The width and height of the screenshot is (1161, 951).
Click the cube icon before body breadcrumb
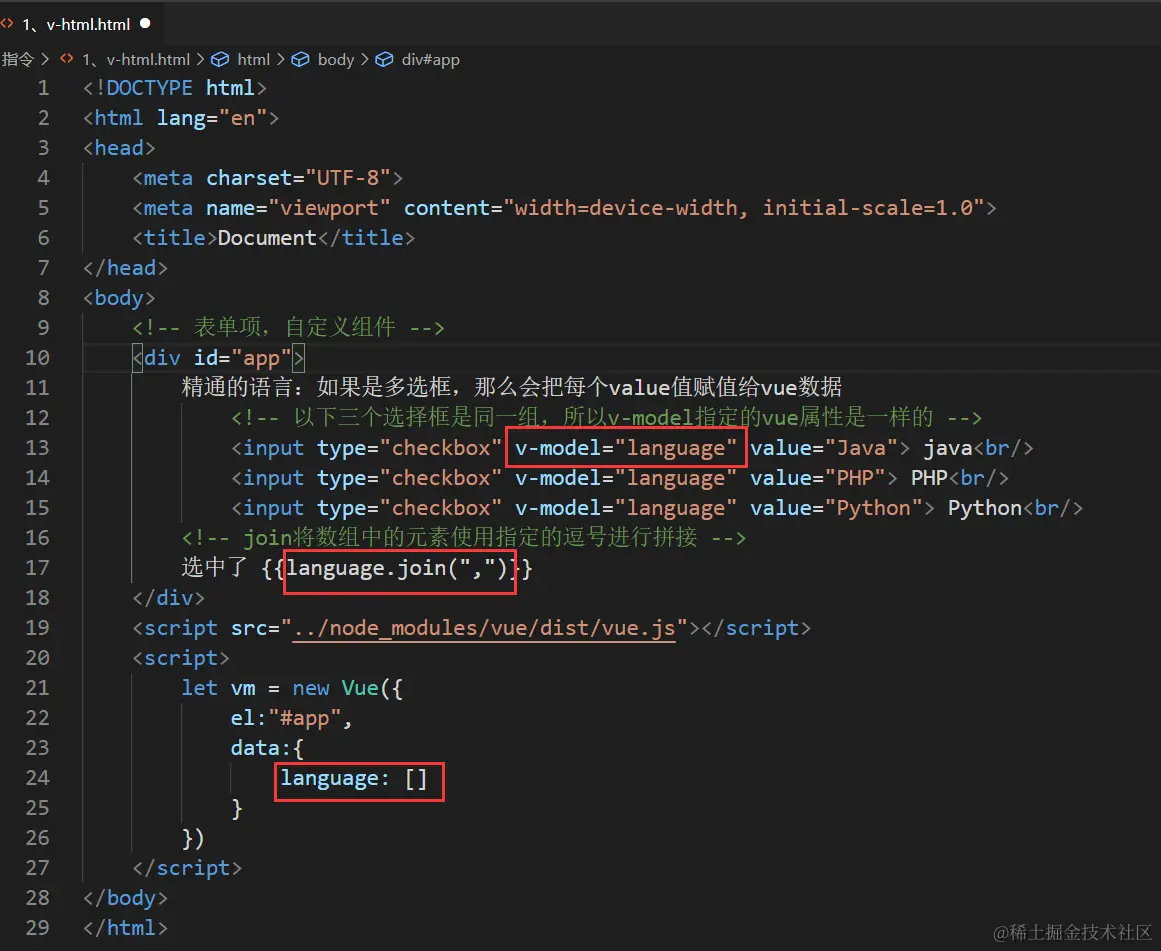tap(300, 59)
